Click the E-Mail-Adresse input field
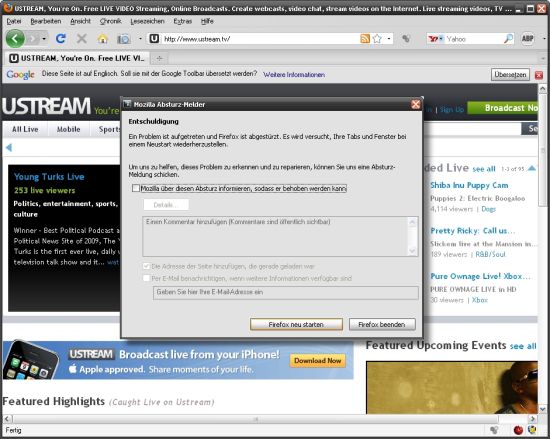The height and width of the screenshot is (439, 550). (286, 293)
